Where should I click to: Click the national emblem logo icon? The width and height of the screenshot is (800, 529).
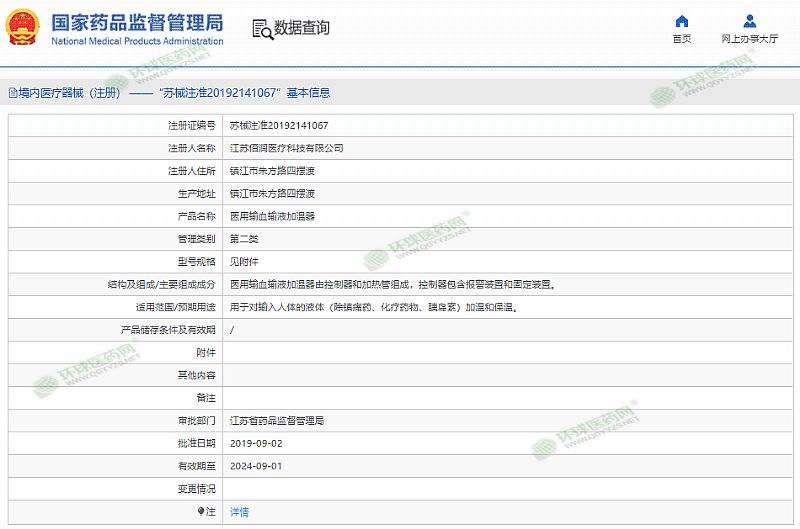[x=24, y=27]
